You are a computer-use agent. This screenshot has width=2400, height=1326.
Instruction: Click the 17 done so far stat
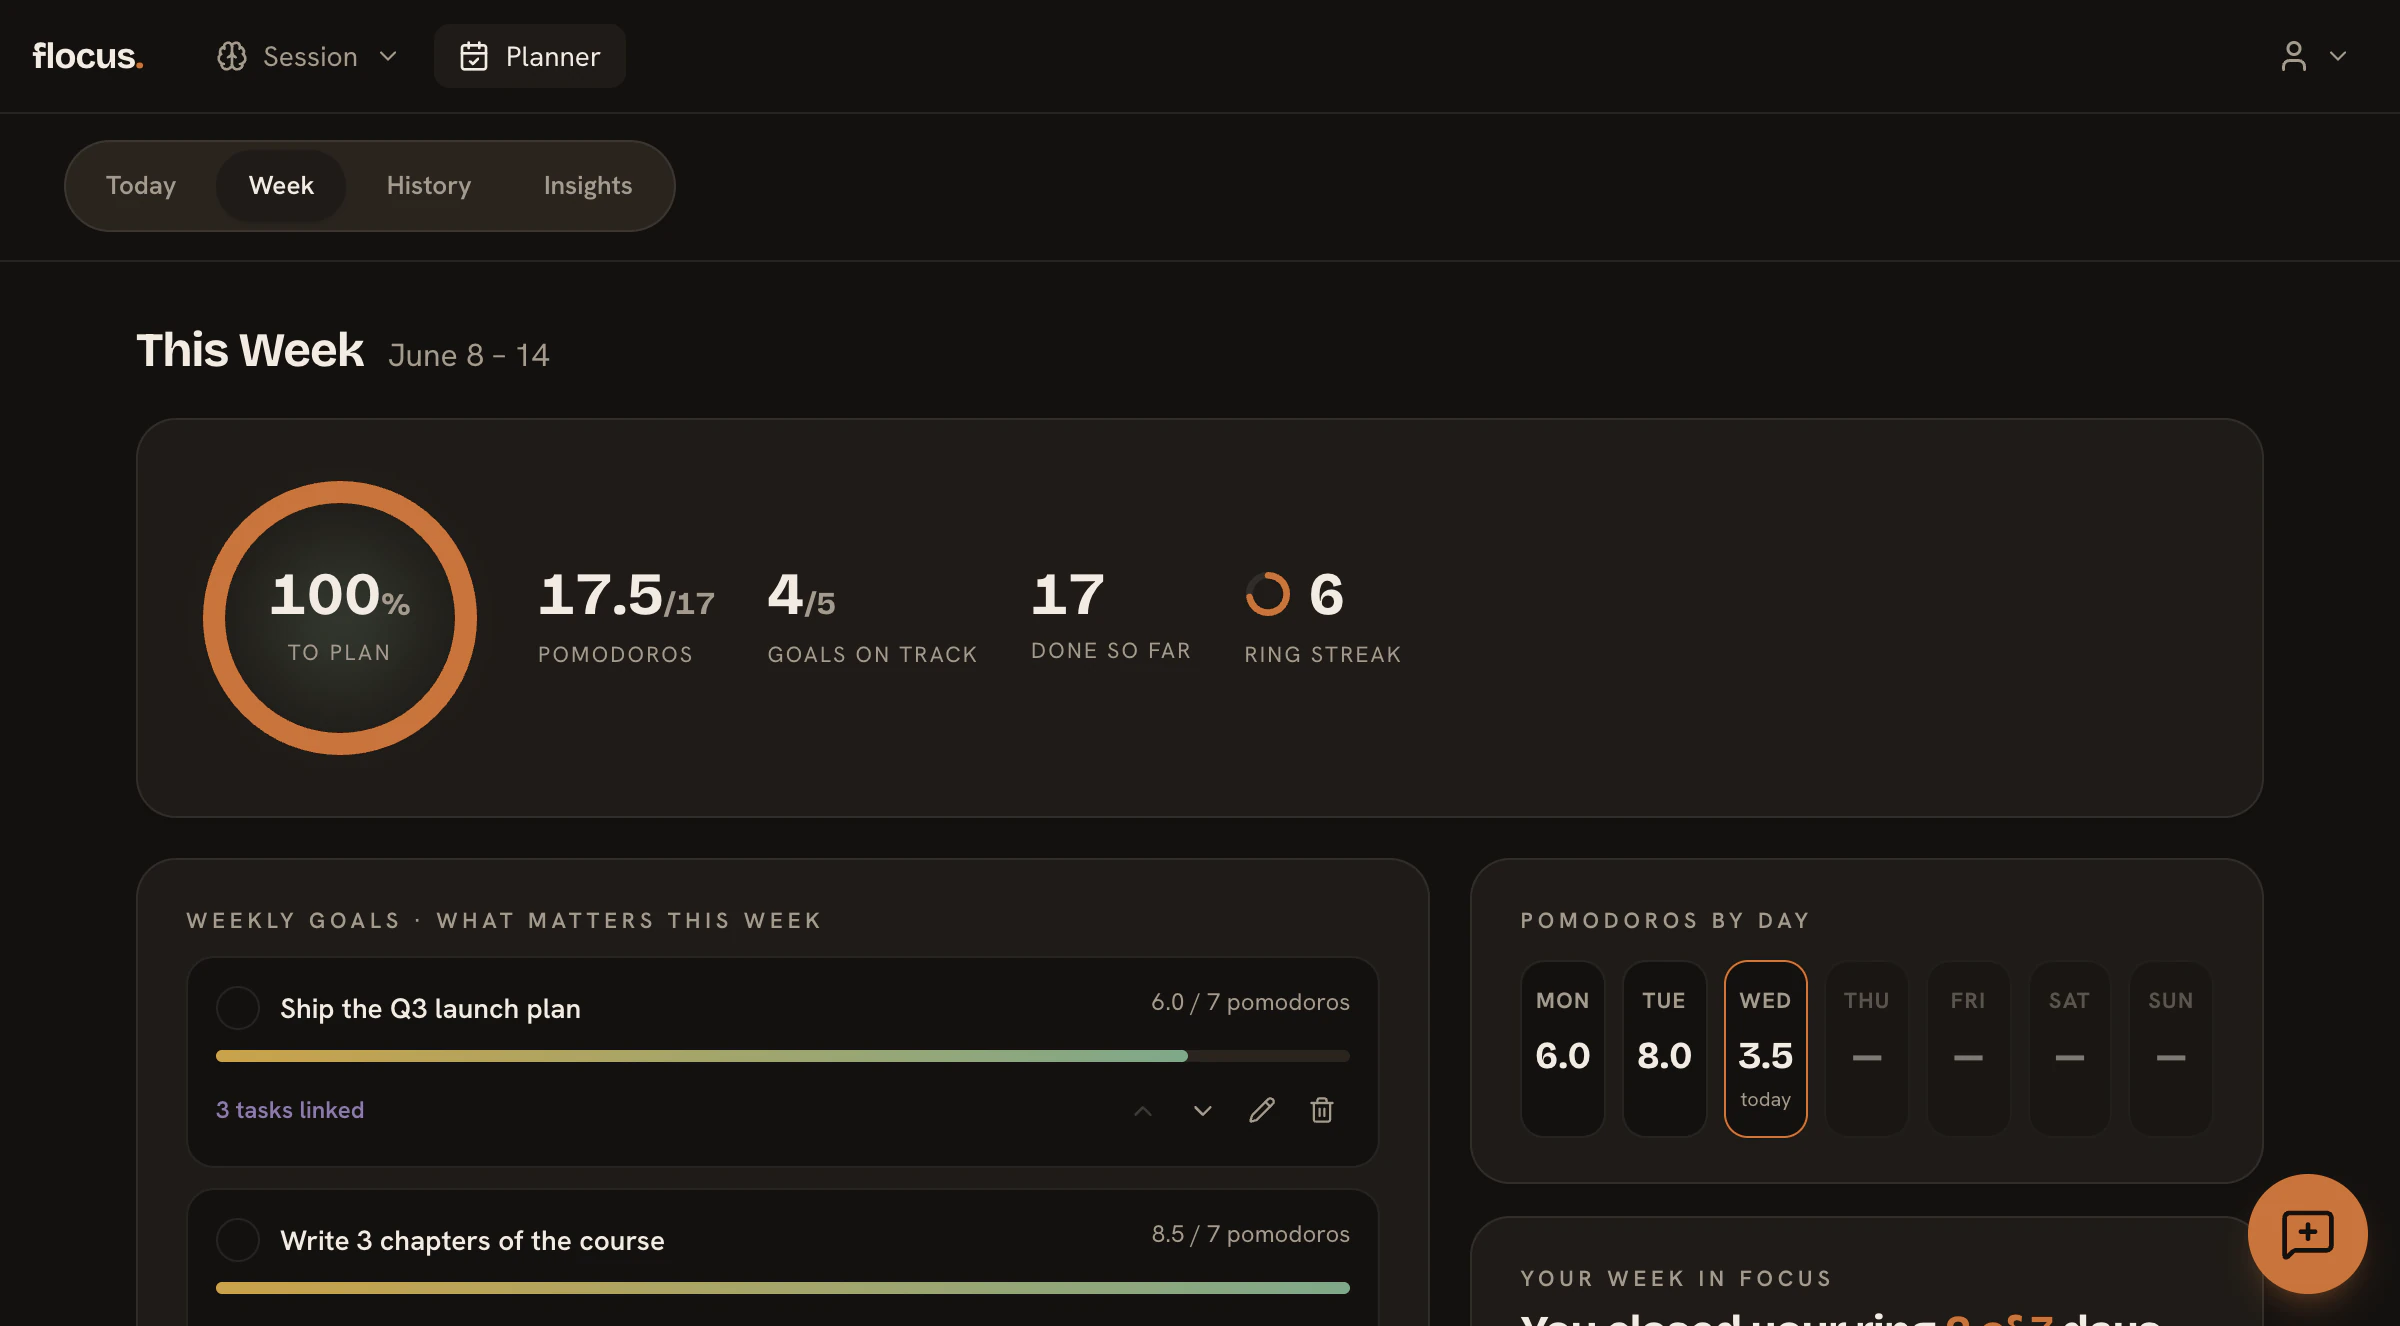1111,614
